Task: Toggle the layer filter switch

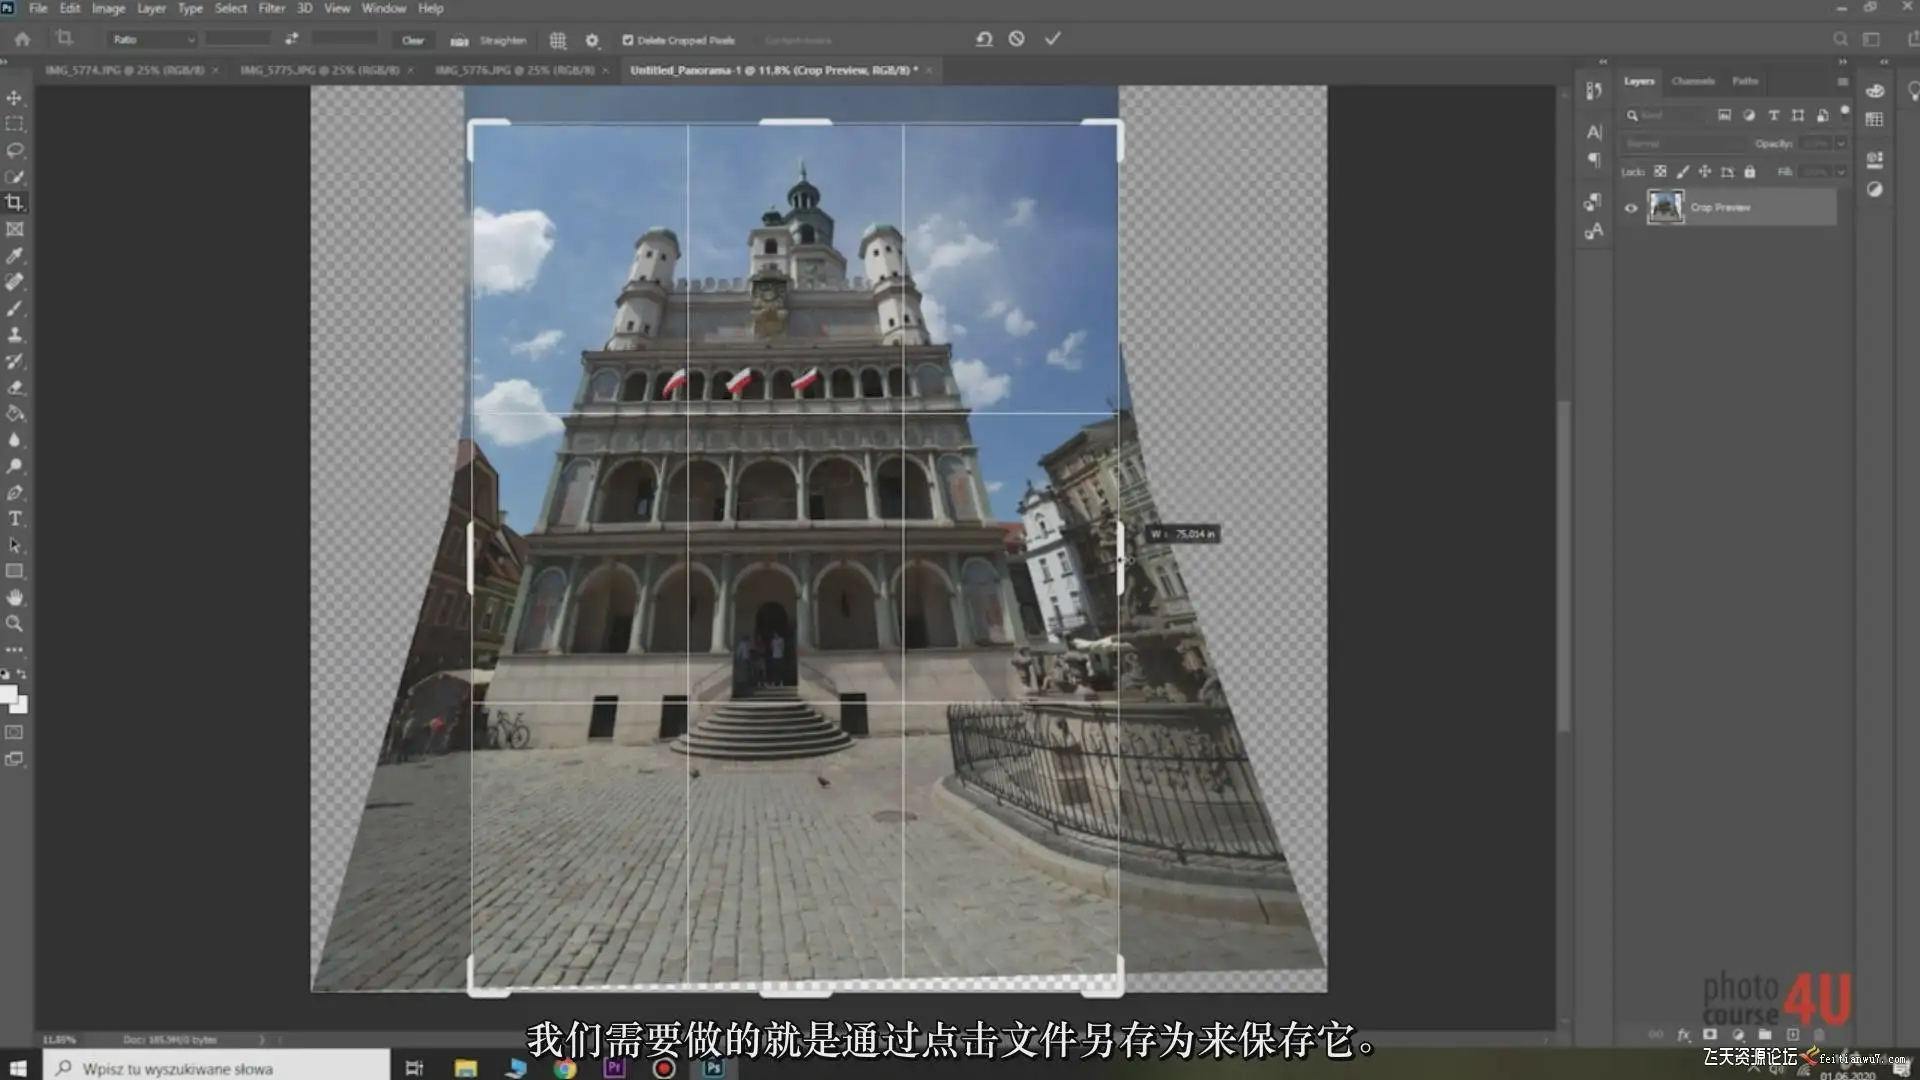Action: (1845, 112)
